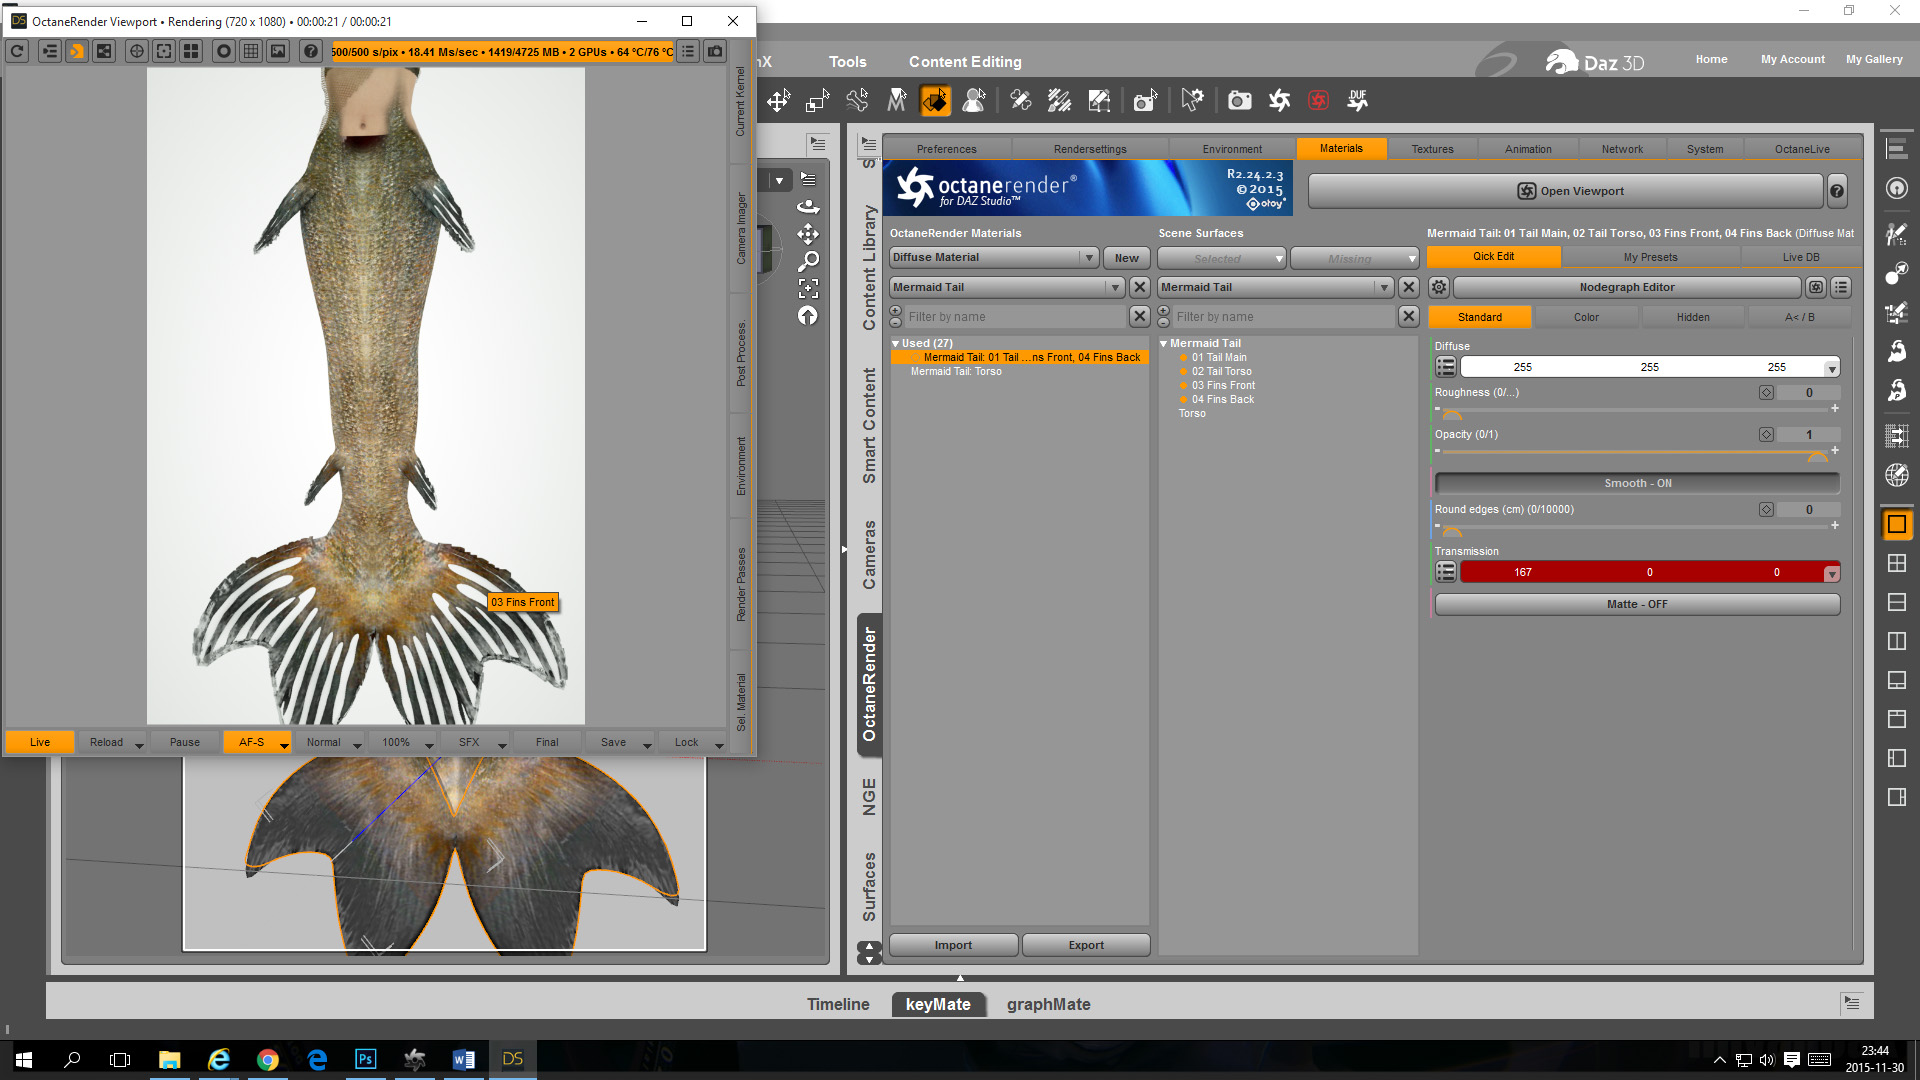This screenshot has width=1920, height=1080.
Task: Open the Nodegraph settings gear icon
Action: tap(1438, 287)
